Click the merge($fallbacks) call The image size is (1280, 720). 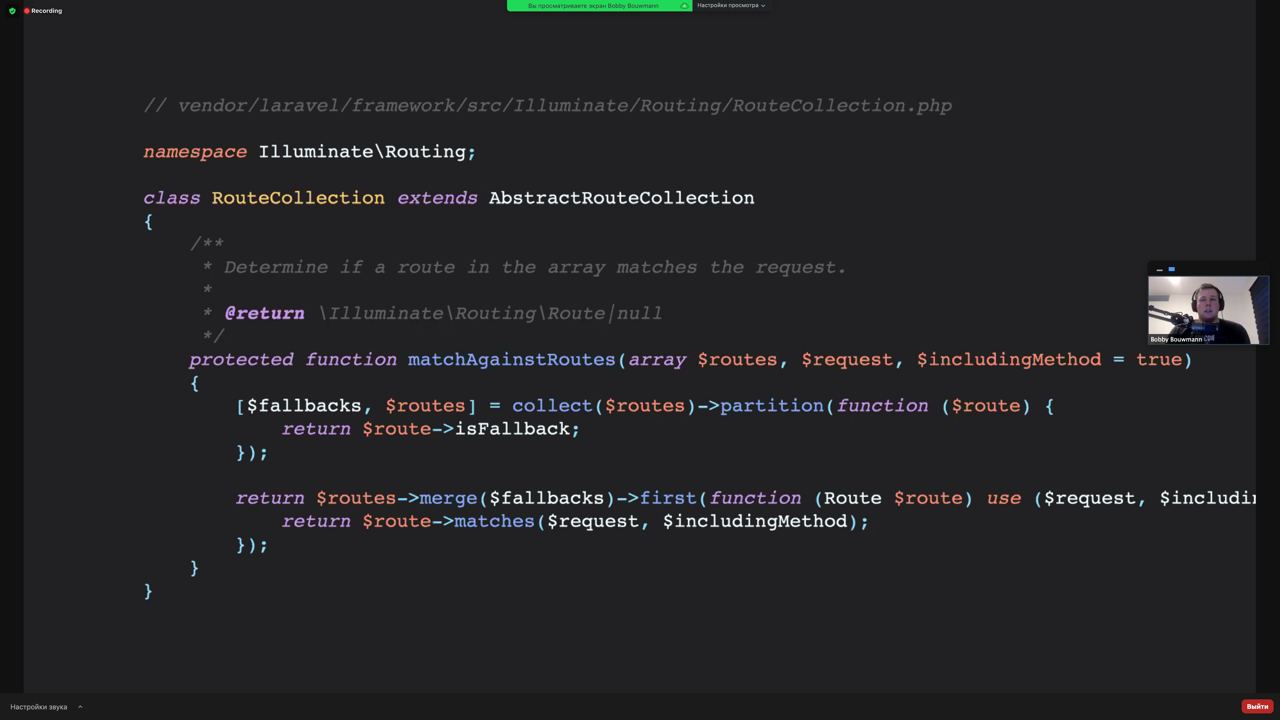[x=517, y=497]
